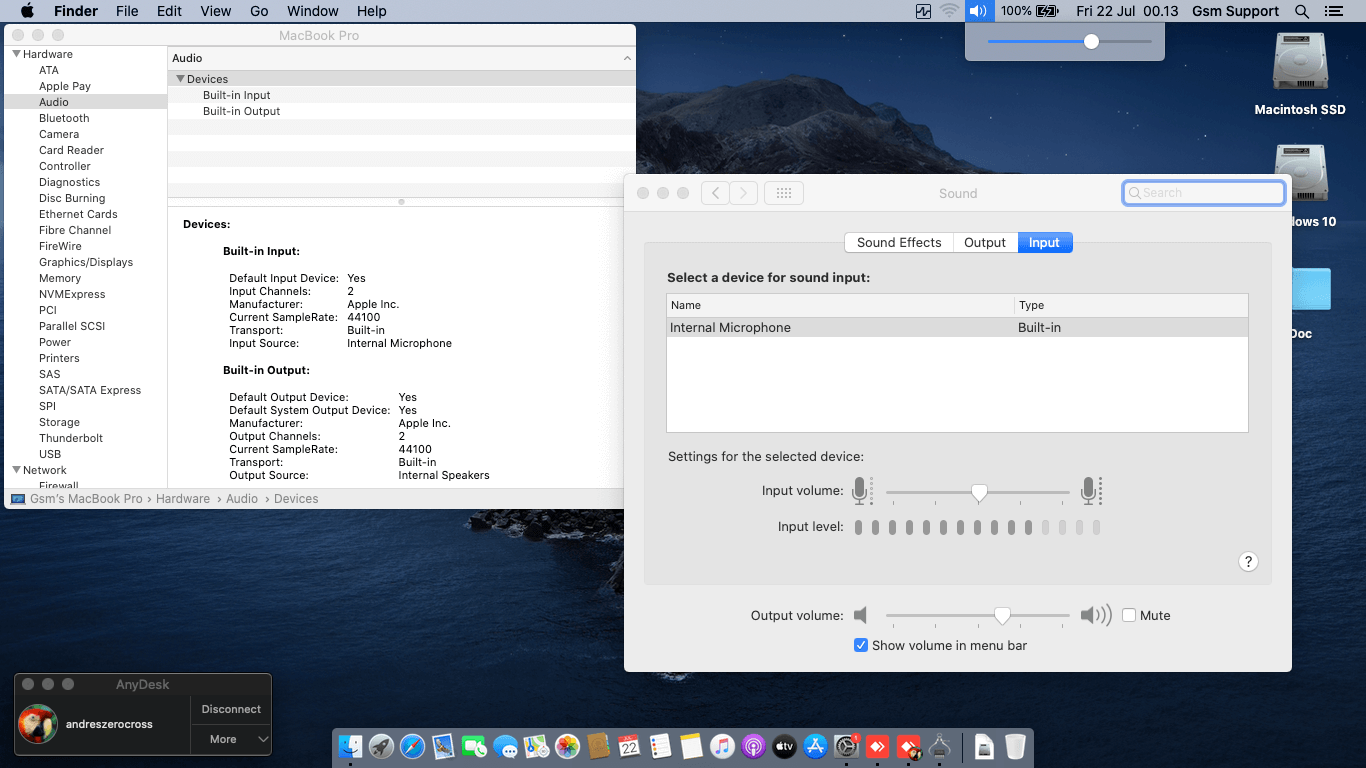Tick the Mute checkbox
Screen dimensions: 1366x768
click(1129, 616)
